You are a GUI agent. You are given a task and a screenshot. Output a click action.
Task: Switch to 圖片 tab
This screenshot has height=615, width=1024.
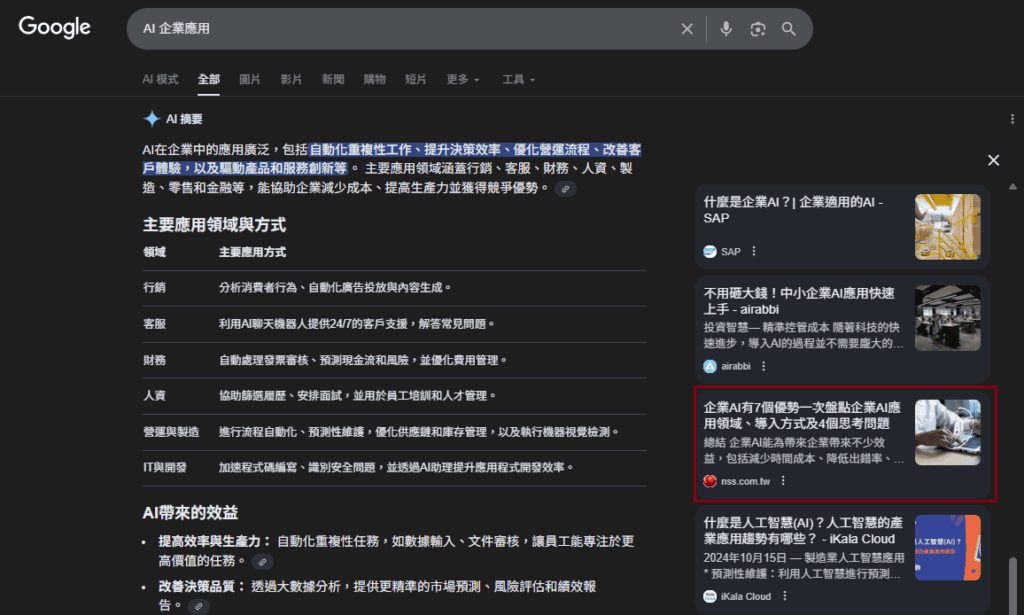249,79
